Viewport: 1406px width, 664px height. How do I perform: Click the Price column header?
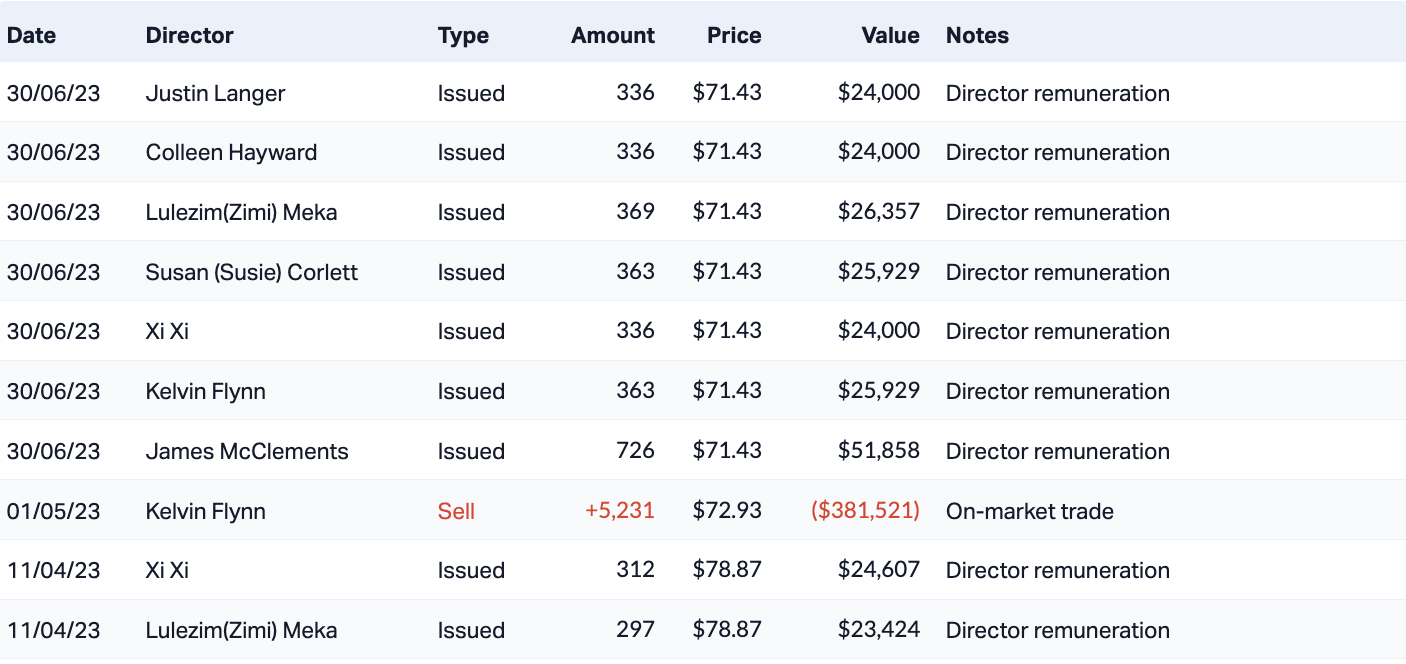point(734,35)
